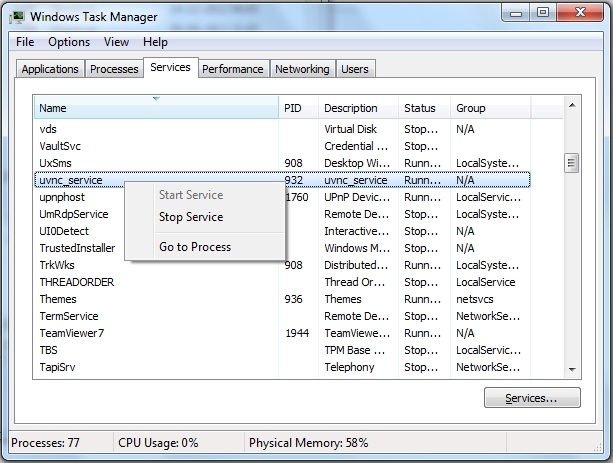Switch to the Applications tab
The image size is (613, 463).
(x=50, y=69)
